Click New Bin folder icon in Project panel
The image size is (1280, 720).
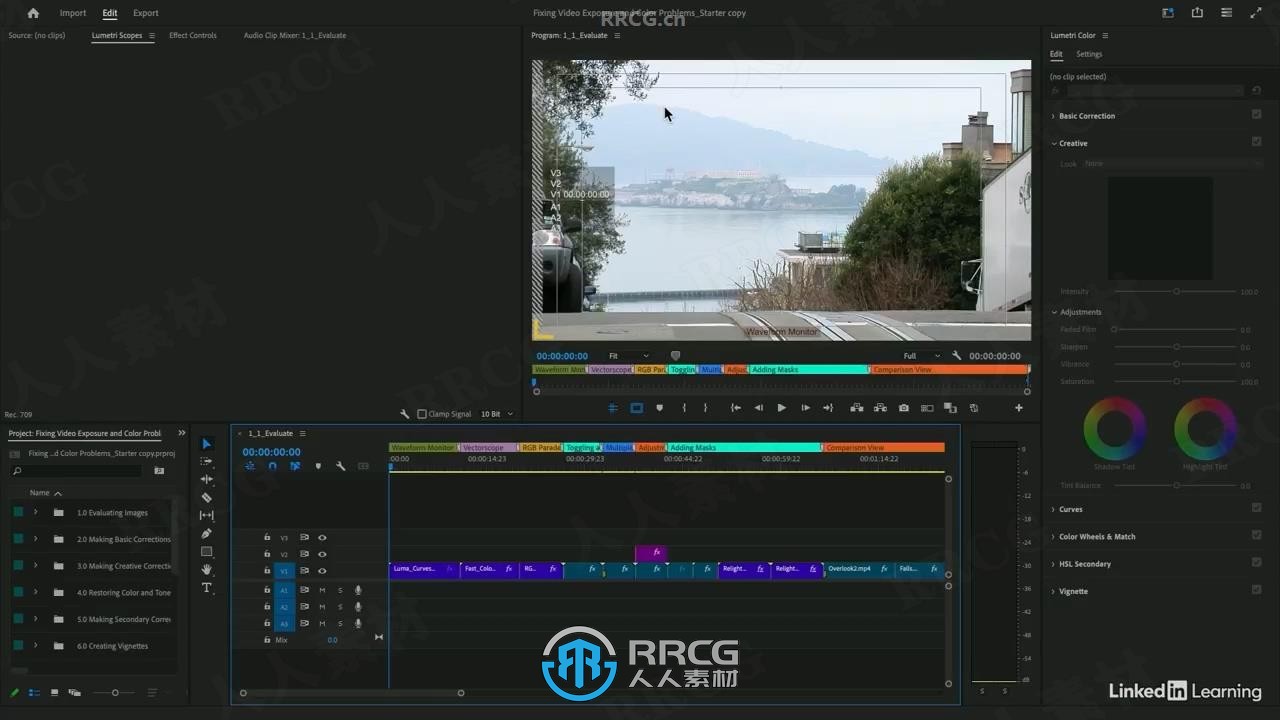pyautogui.click(x=159, y=470)
